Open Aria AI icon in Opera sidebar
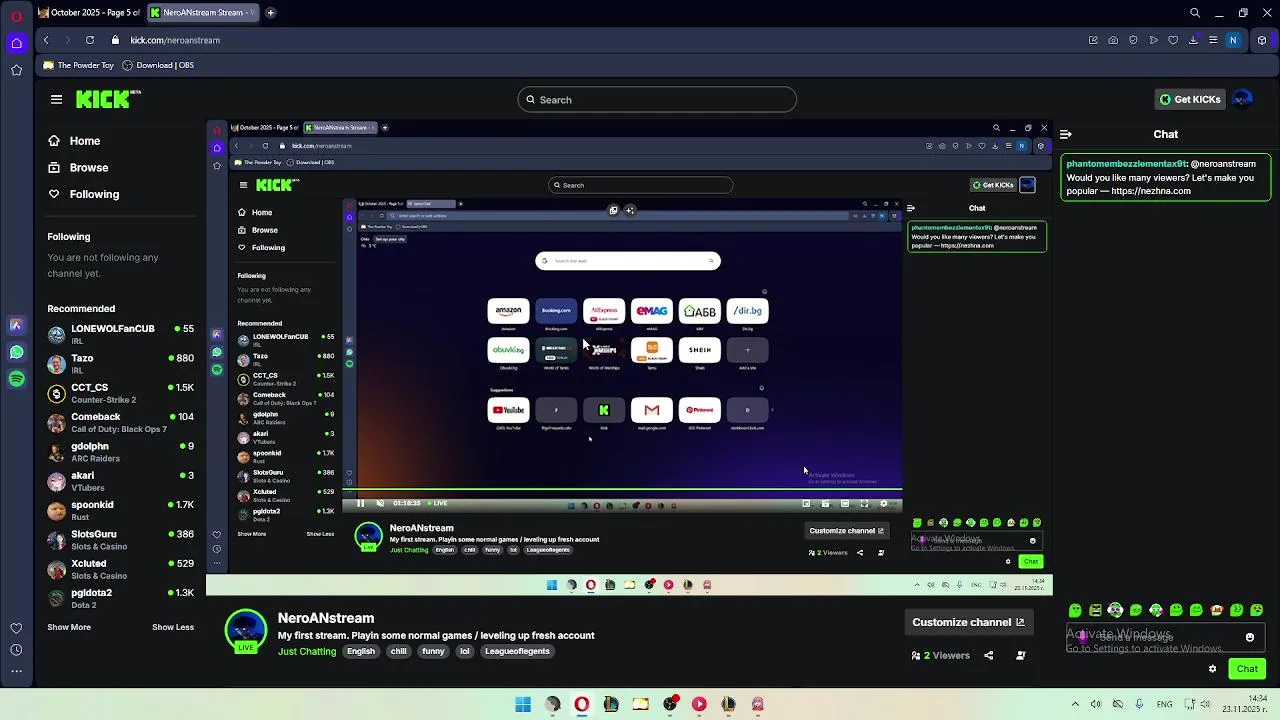Screen dimensions: 1280x720 coord(16,325)
